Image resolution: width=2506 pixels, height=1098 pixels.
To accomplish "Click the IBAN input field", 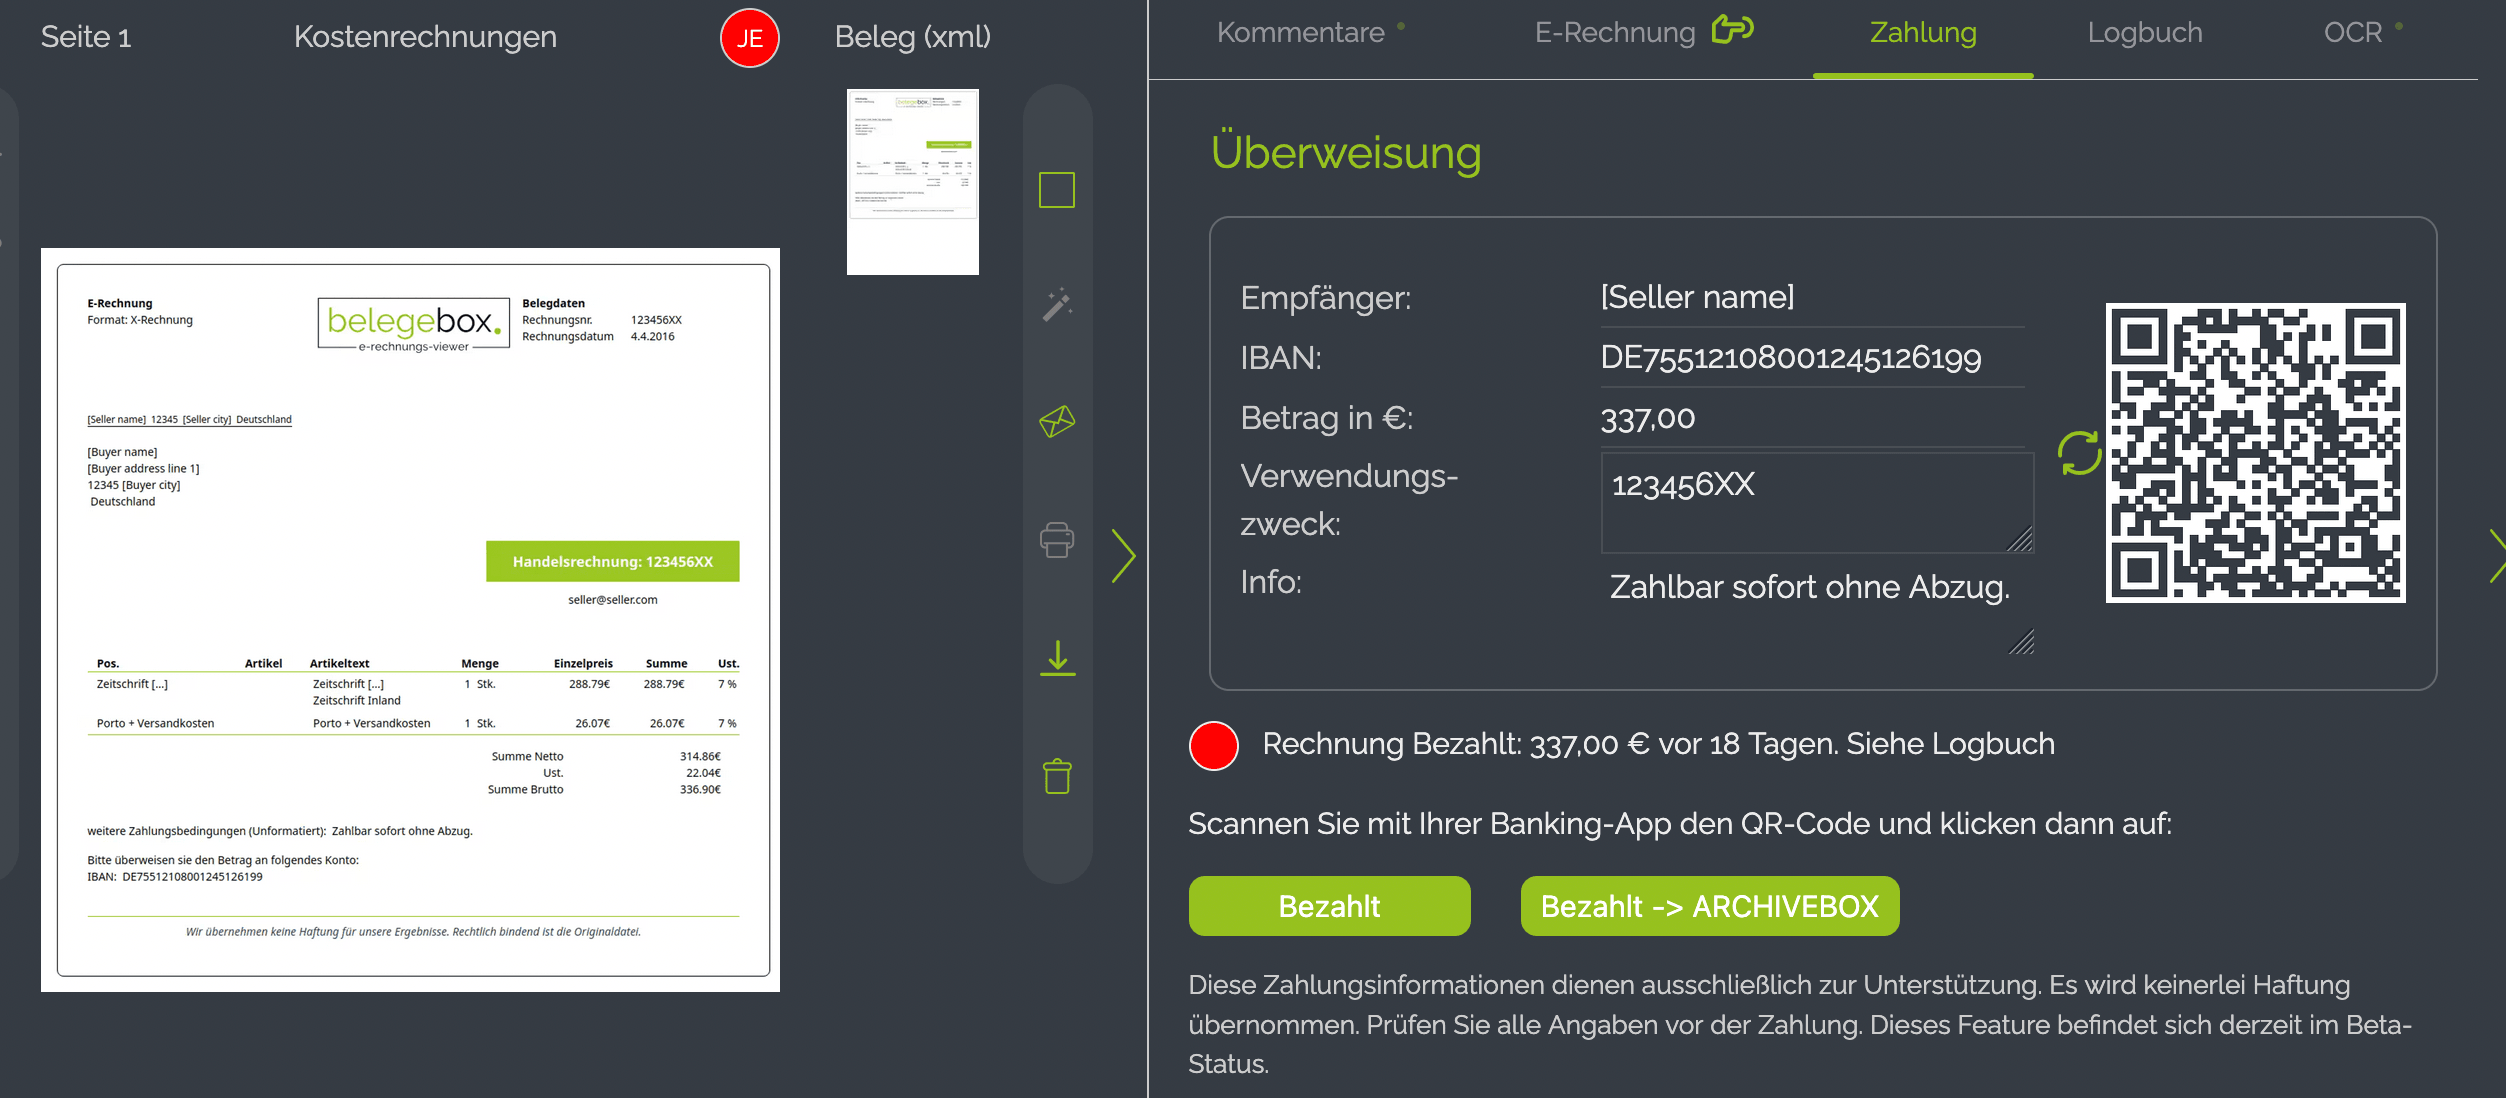I will click(1810, 358).
